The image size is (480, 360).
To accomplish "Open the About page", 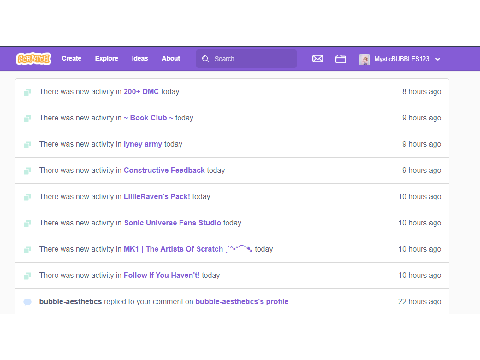I will coord(171,59).
